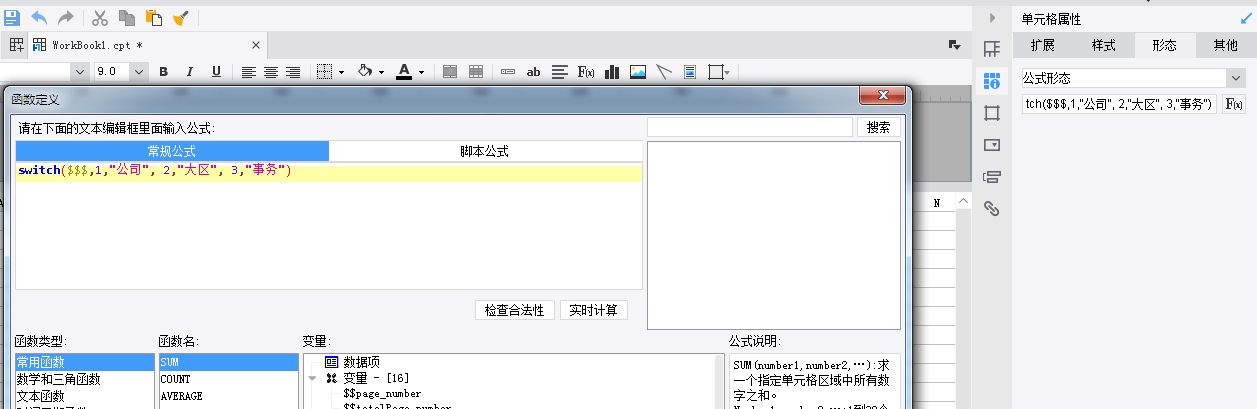The height and width of the screenshot is (409, 1257).
Task: Click the function search input field
Action: (750, 128)
